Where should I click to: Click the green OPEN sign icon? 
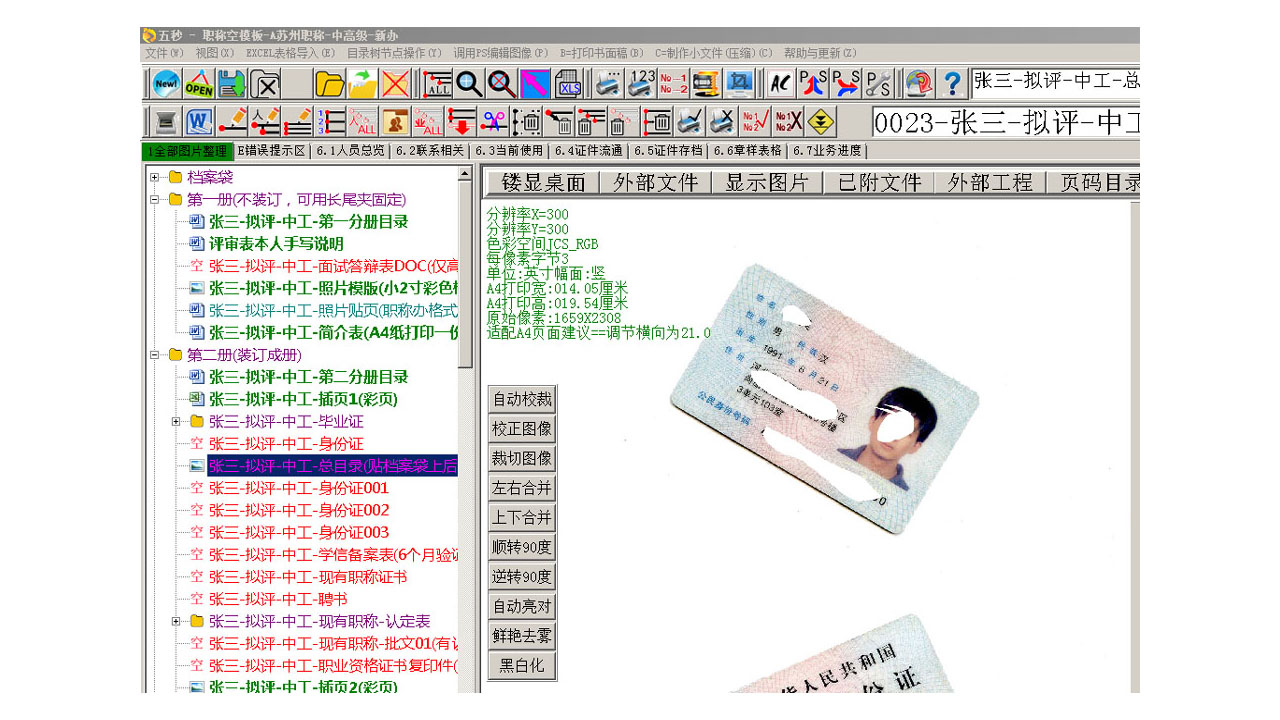[x=199, y=83]
